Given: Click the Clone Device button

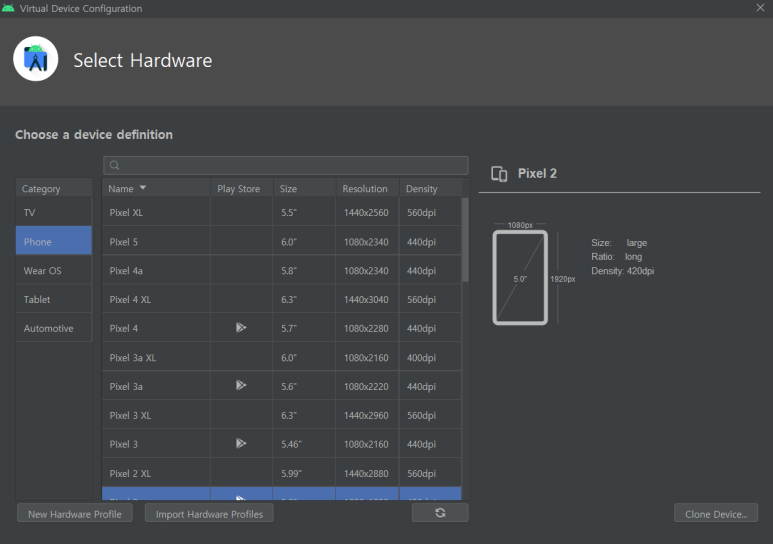Looking at the screenshot, I should (x=716, y=514).
